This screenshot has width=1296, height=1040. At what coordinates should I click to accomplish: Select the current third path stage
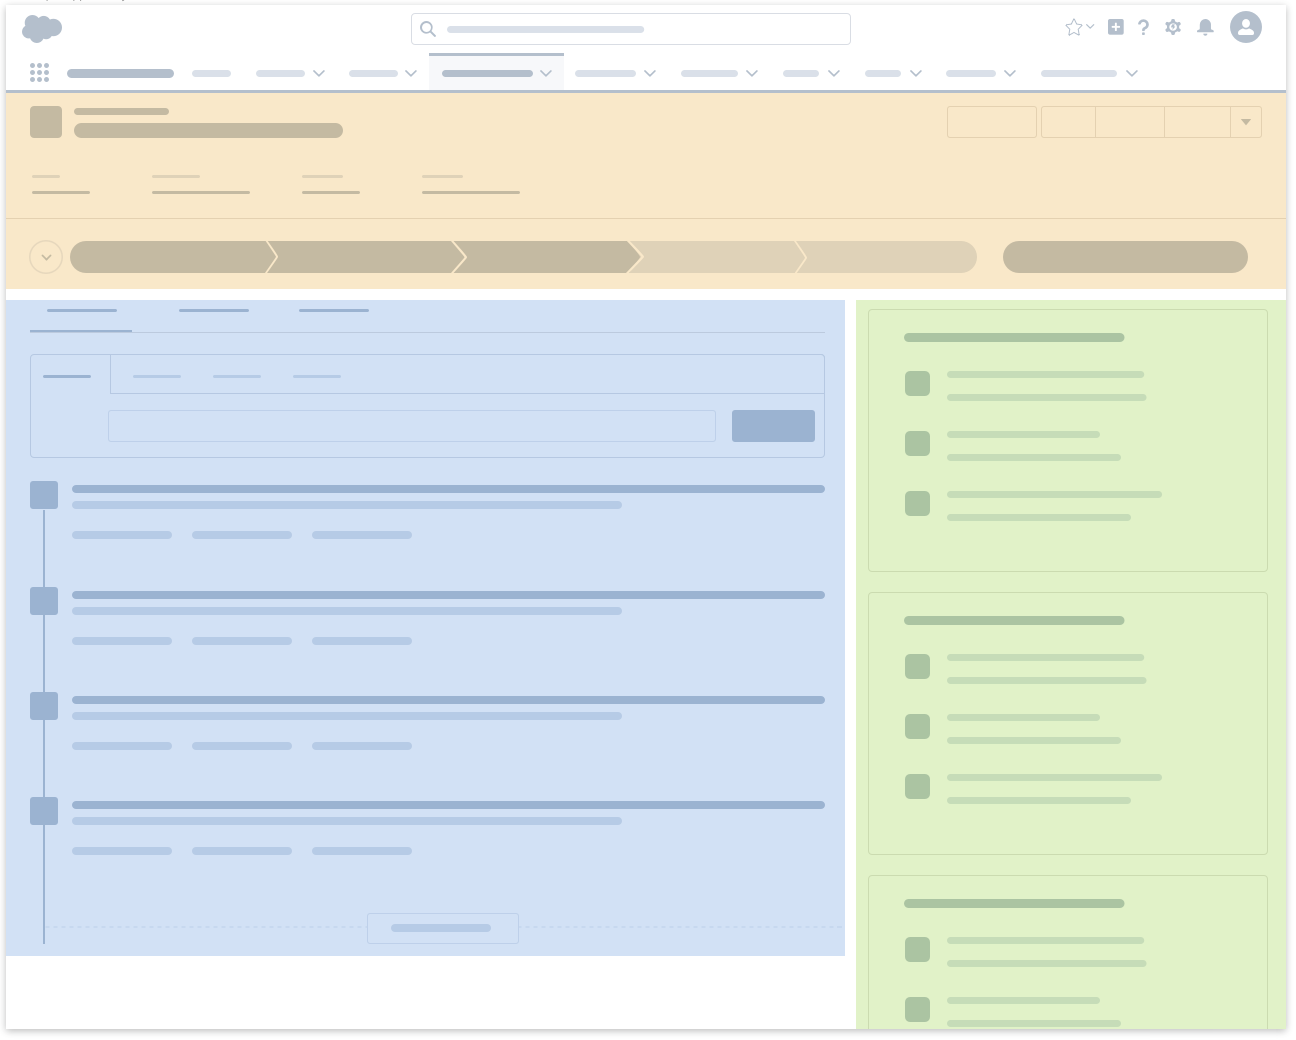coord(546,257)
